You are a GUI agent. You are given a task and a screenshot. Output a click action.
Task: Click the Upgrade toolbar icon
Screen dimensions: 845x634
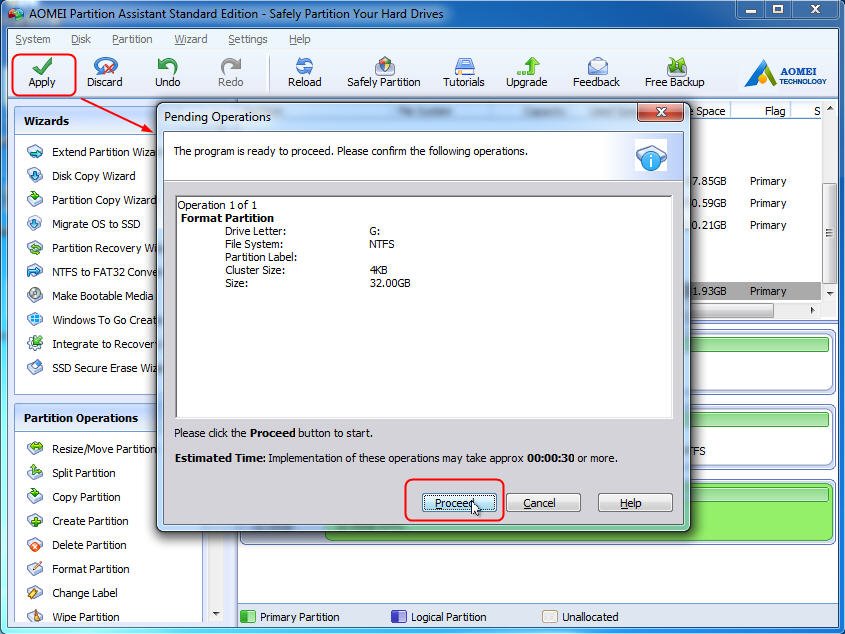(x=527, y=73)
